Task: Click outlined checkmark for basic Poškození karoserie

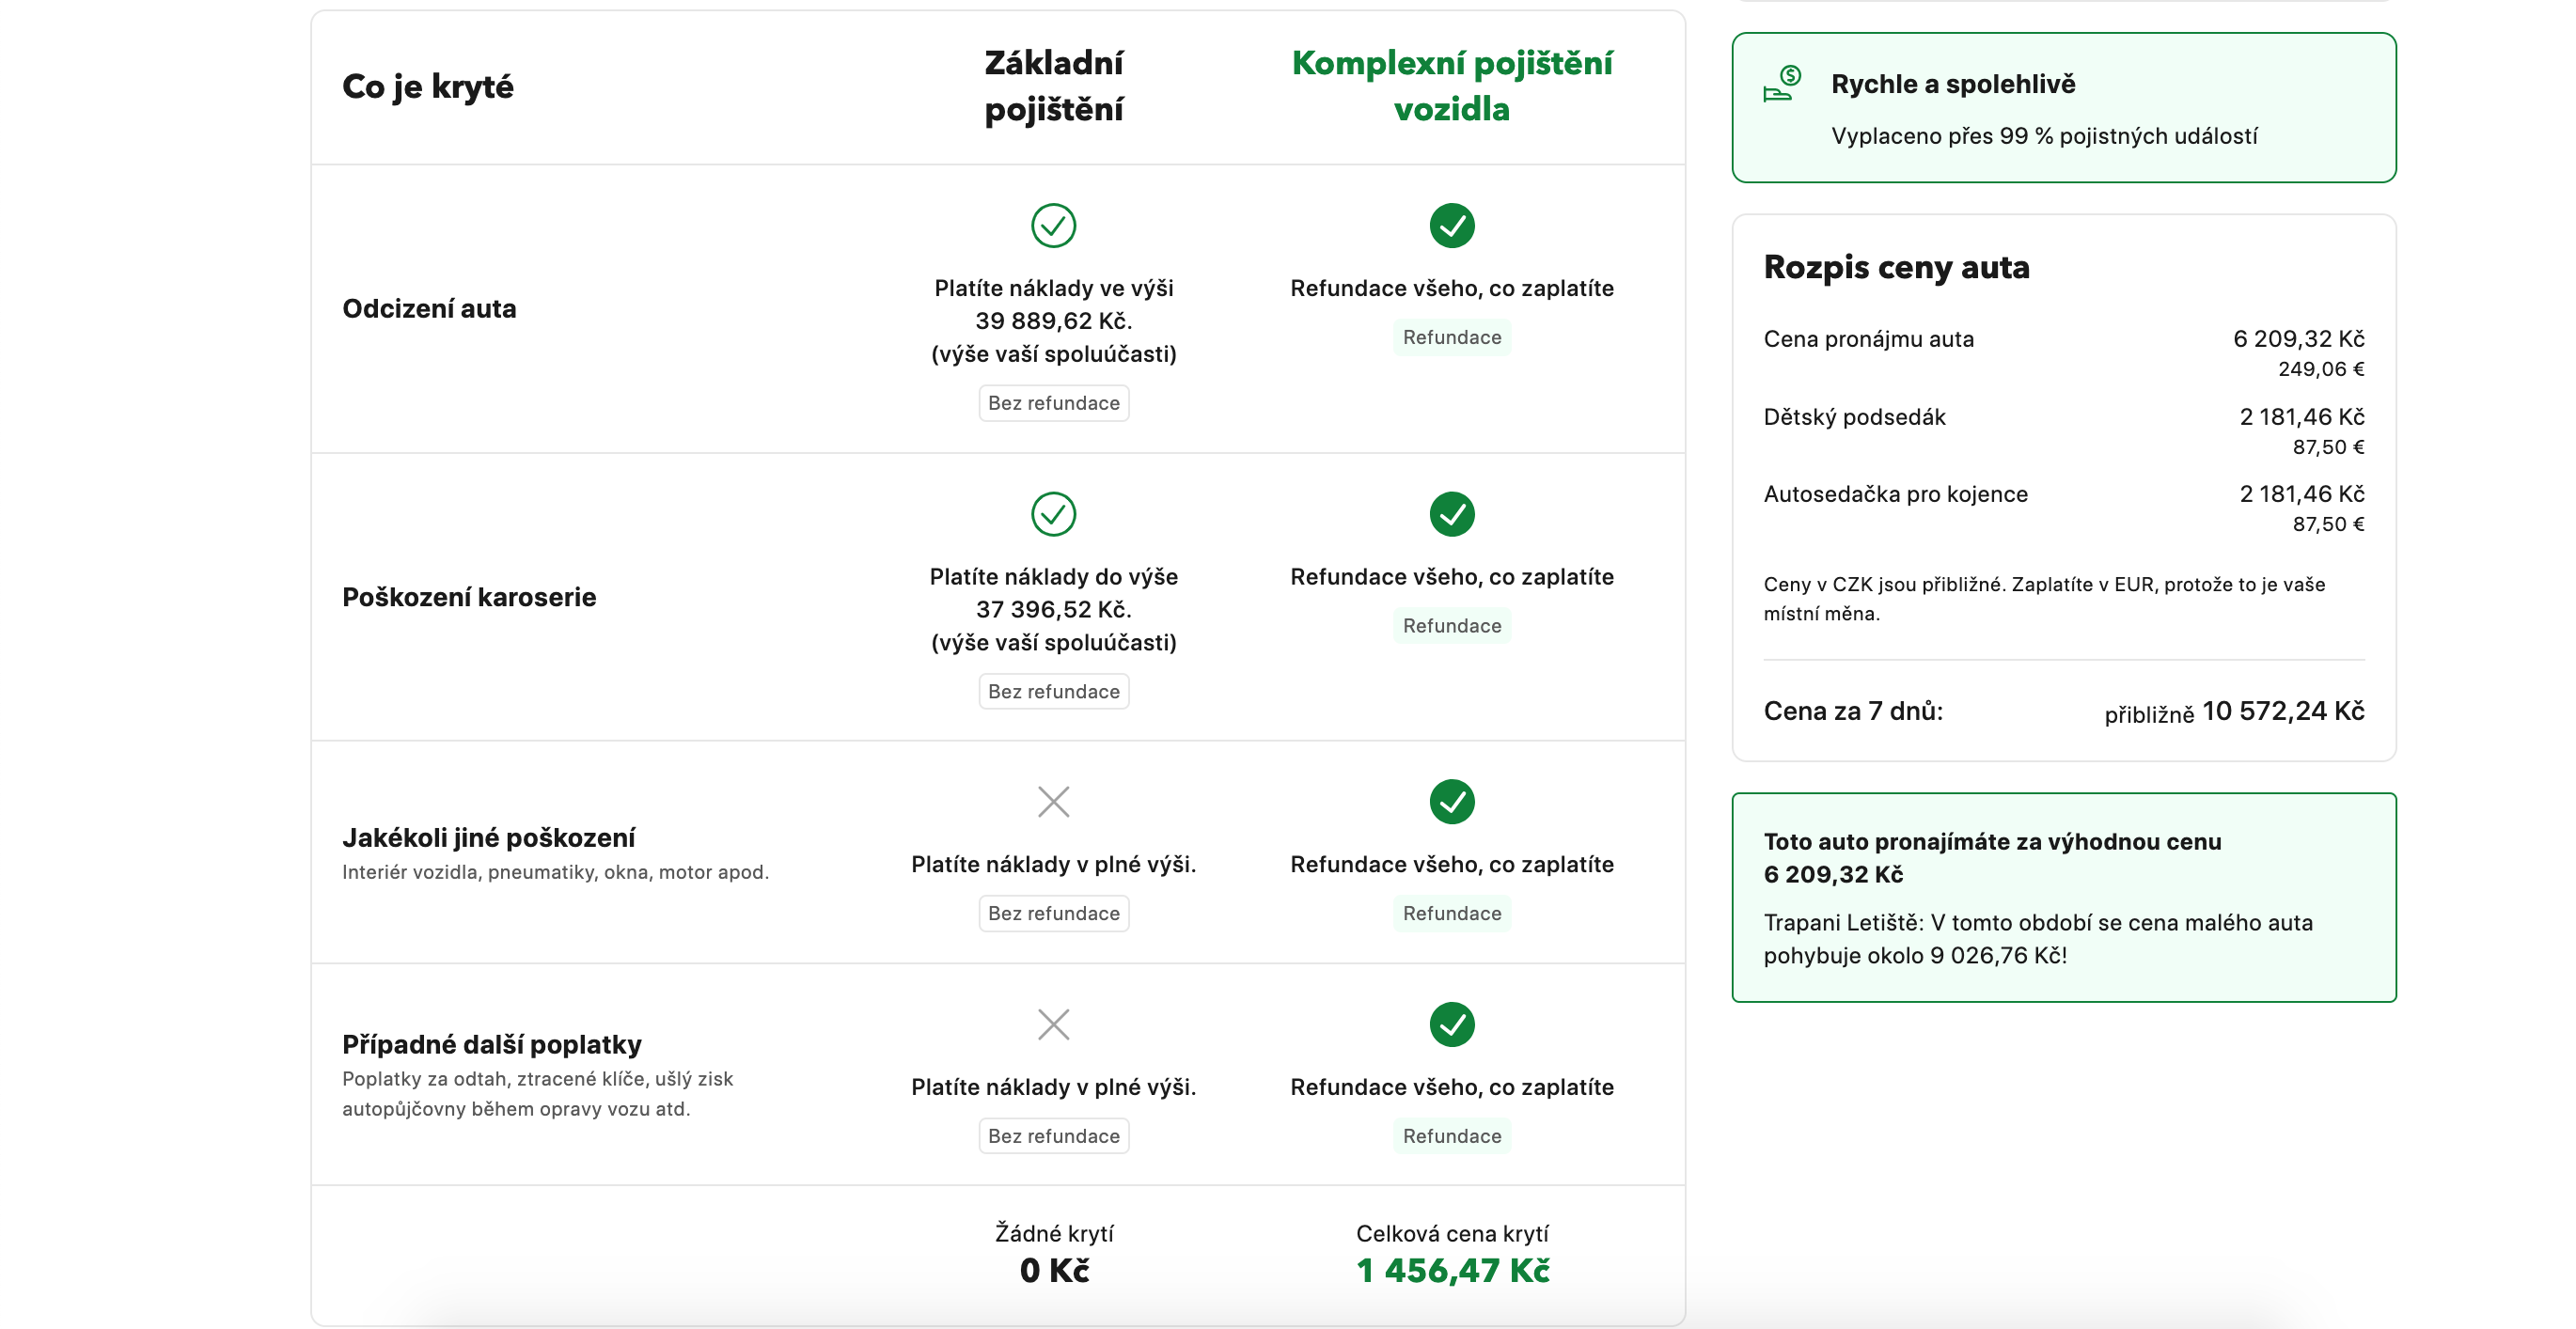Action: [x=1053, y=514]
